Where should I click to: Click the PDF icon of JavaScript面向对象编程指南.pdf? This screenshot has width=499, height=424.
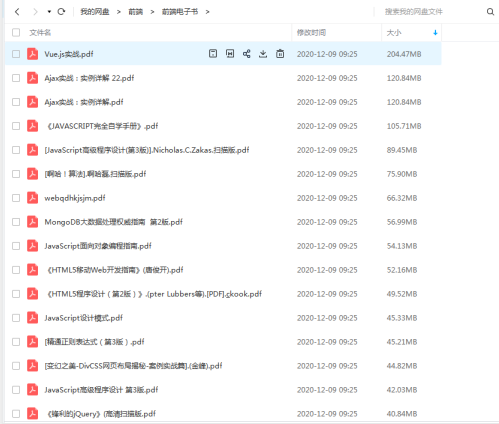click(32, 246)
